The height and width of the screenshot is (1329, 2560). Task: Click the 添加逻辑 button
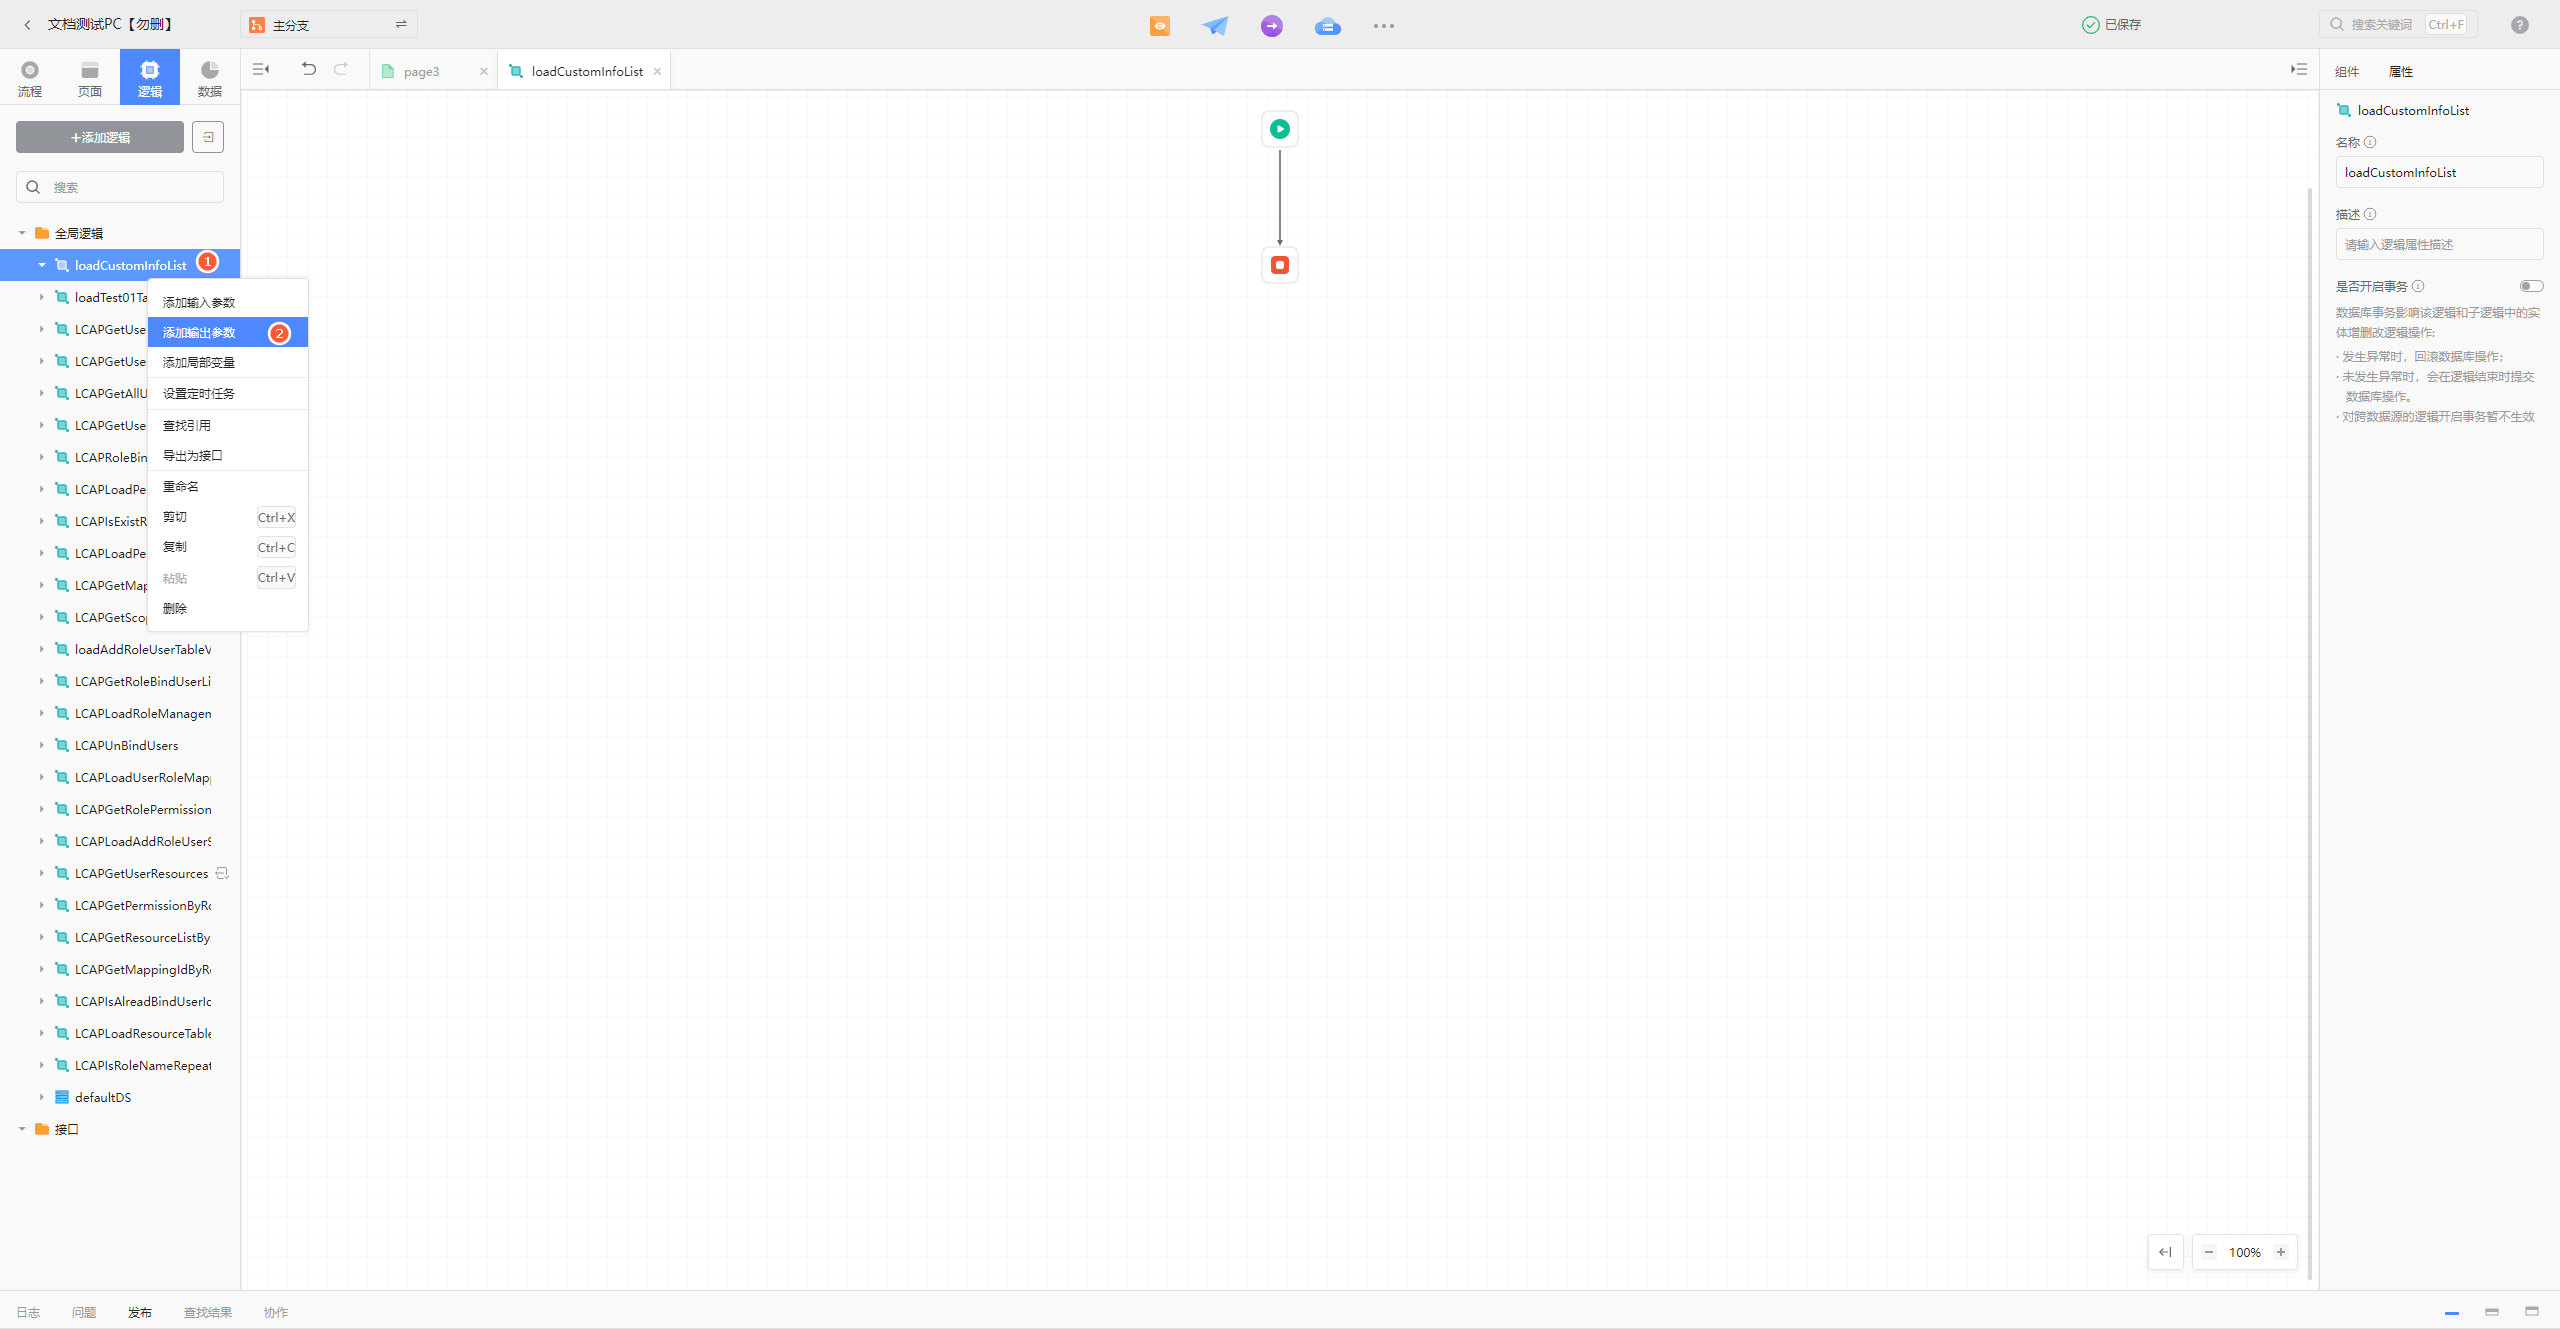[100, 137]
